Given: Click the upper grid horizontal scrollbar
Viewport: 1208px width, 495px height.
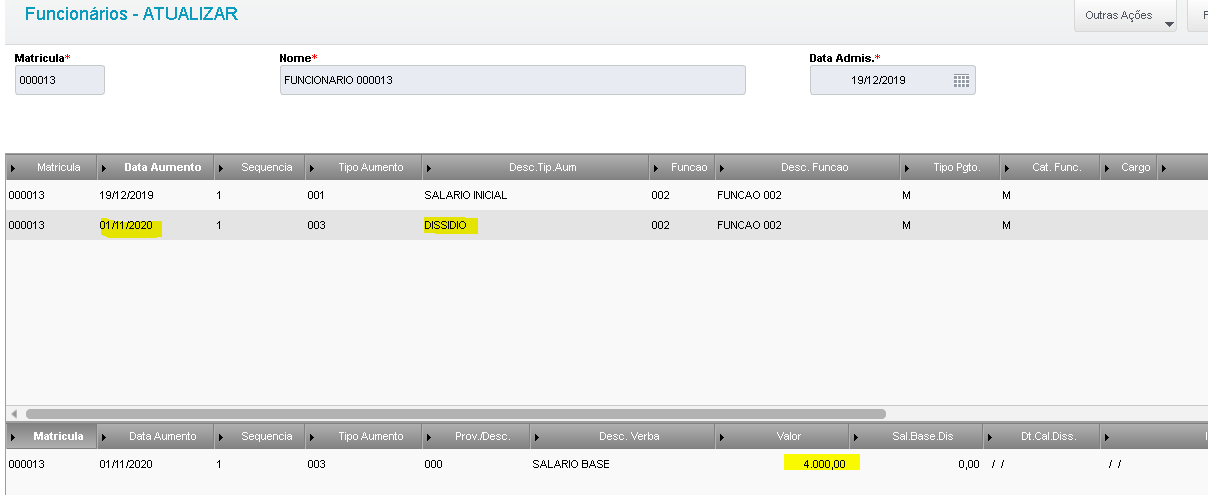Looking at the screenshot, I should pos(455,413).
